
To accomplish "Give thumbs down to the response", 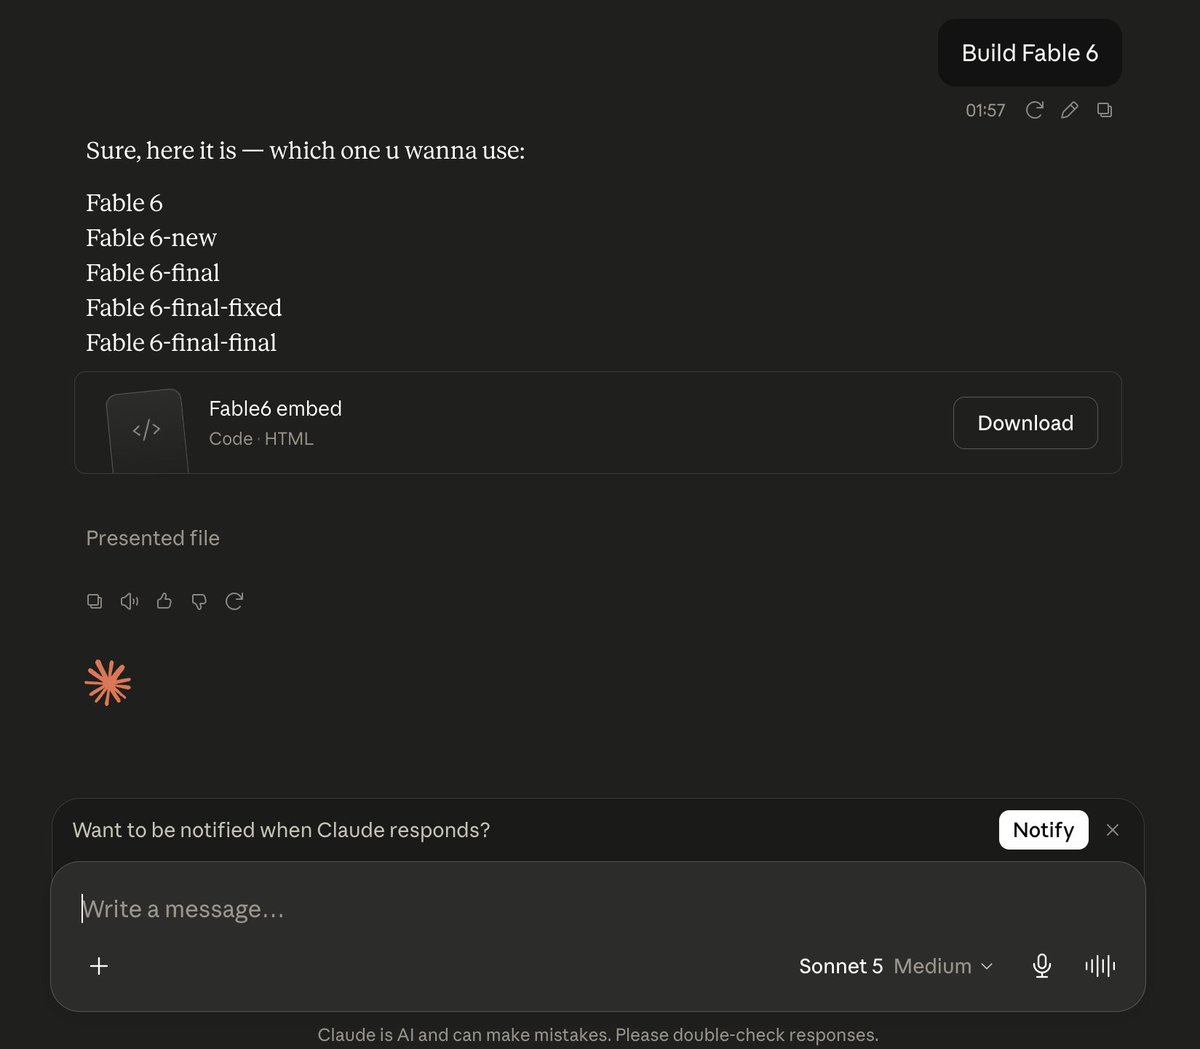I will (199, 601).
